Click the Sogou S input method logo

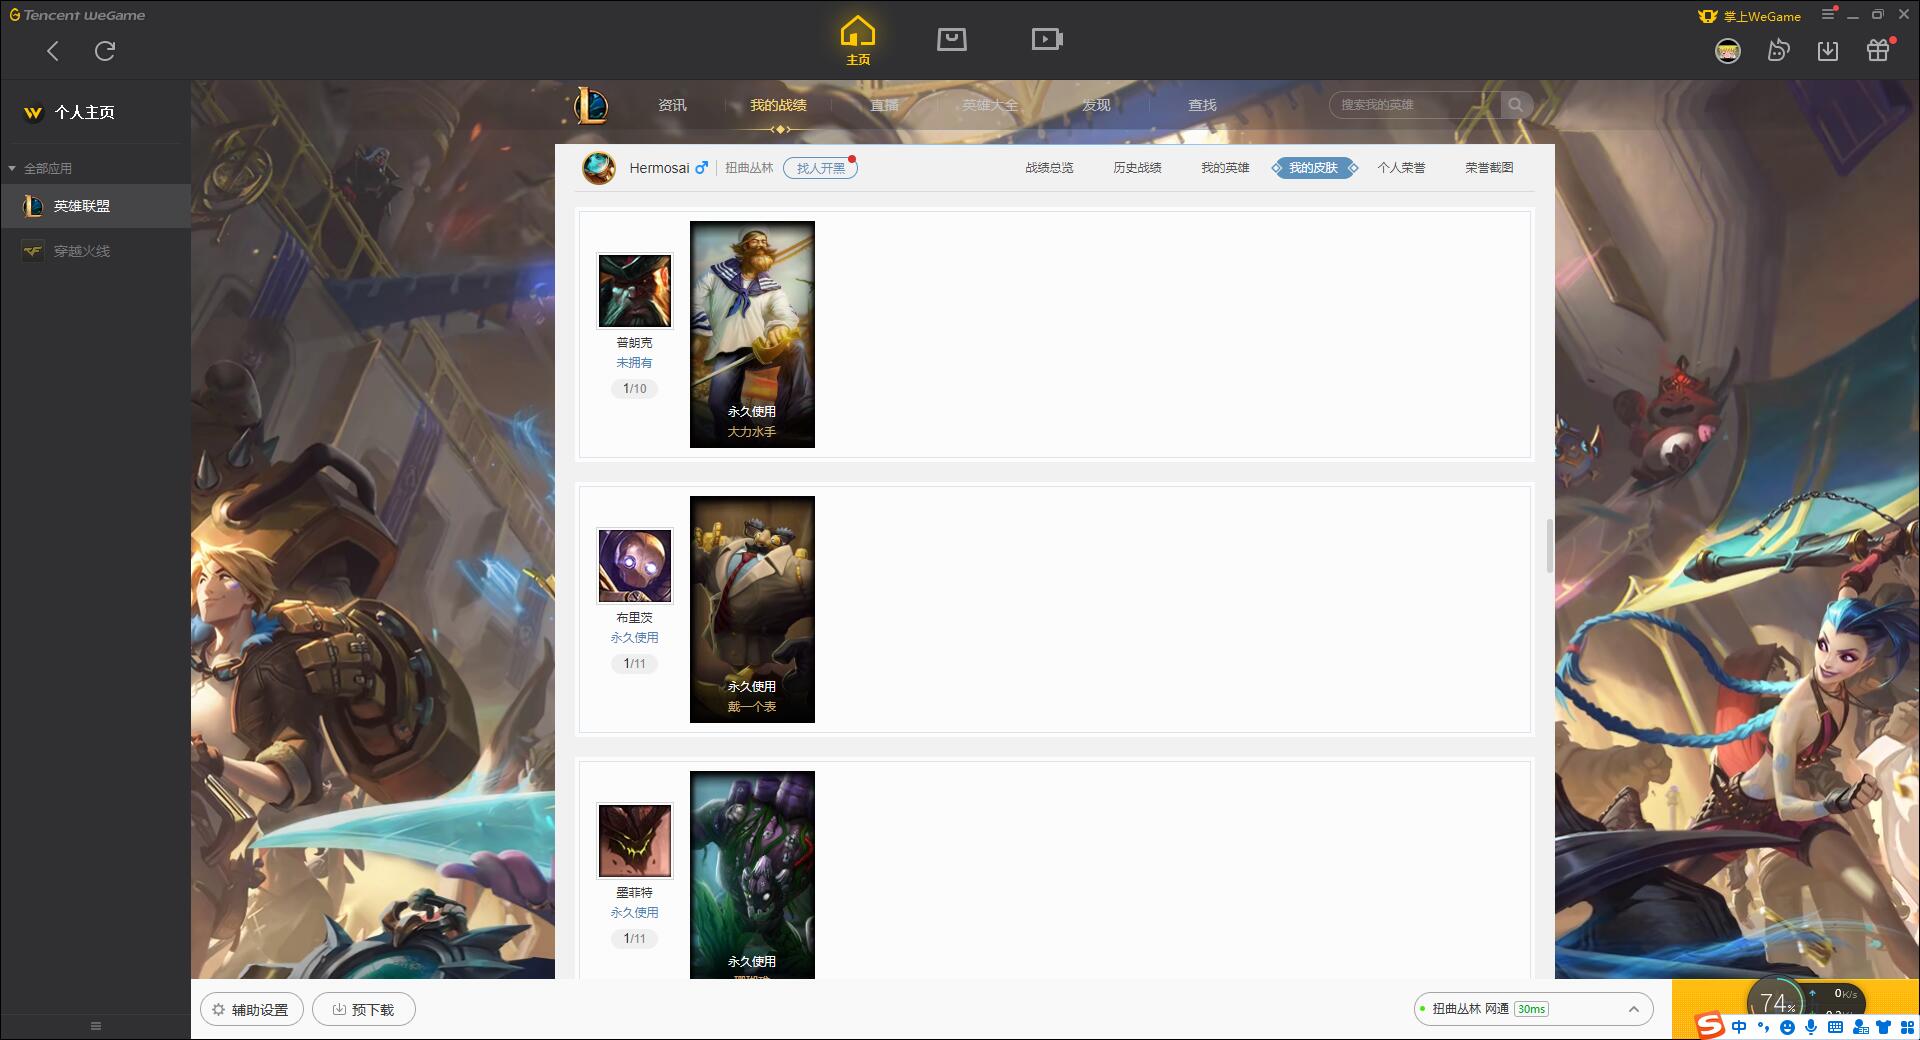[x=1709, y=1026]
